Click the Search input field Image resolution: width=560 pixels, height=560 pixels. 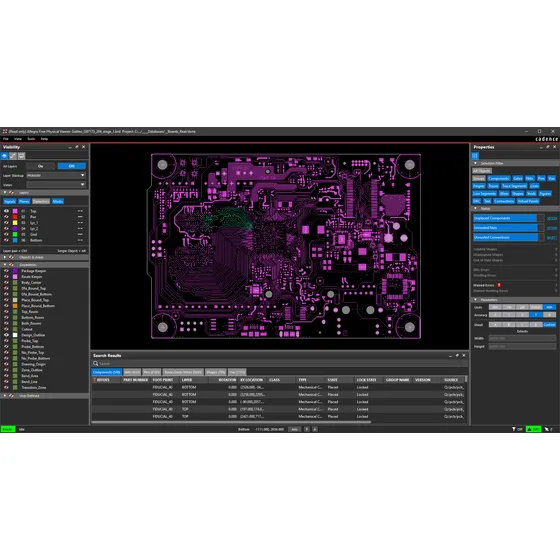[x=280, y=364]
